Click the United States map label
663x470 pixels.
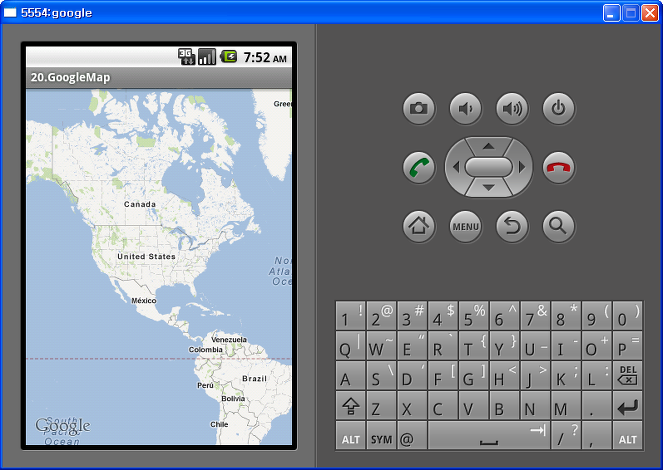pyautogui.click(x=146, y=256)
